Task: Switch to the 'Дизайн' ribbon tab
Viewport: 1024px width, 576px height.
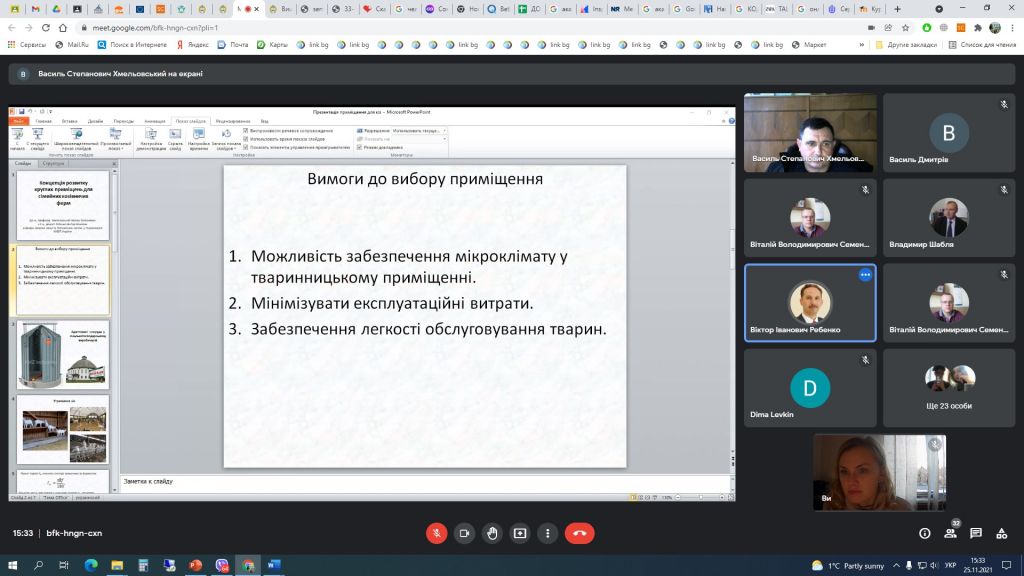Action: coord(95,121)
